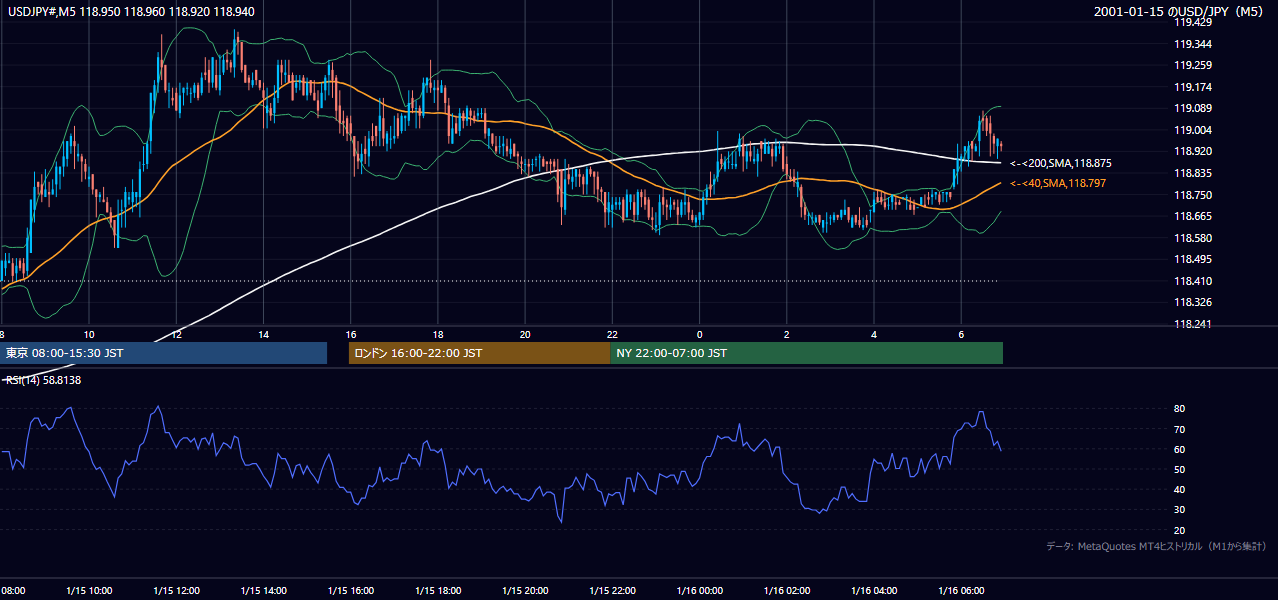Click the 1/16 02:00 date label
The height and width of the screenshot is (600, 1278).
(786, 590)
